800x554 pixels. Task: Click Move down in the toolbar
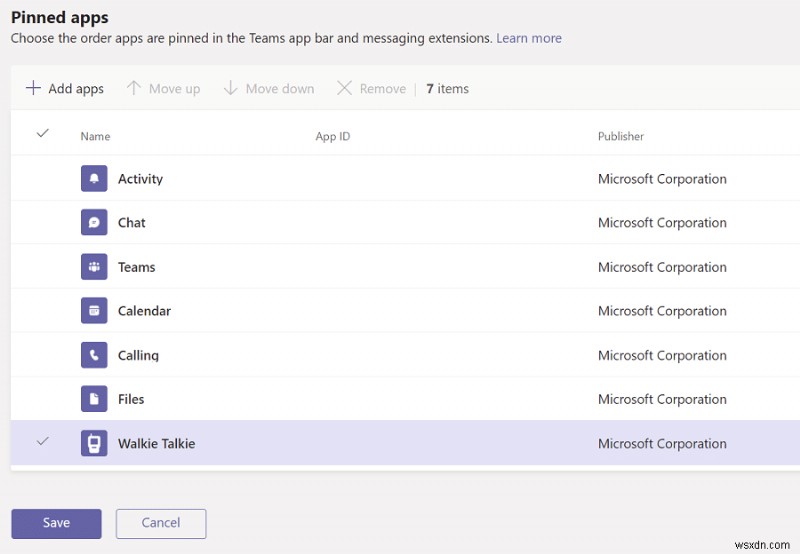click(x=269, y=88)
